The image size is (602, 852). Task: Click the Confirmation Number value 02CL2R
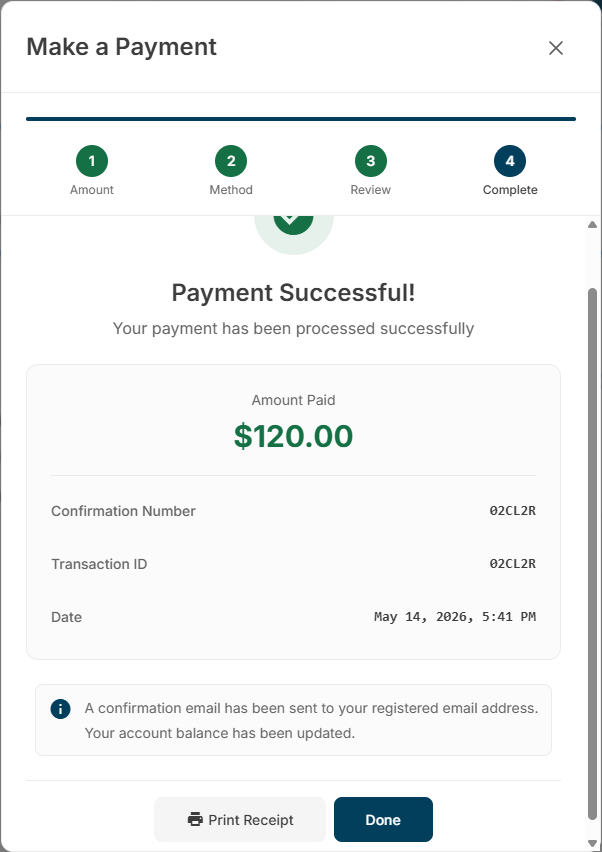pyautogui.click(x=512, y=511)
